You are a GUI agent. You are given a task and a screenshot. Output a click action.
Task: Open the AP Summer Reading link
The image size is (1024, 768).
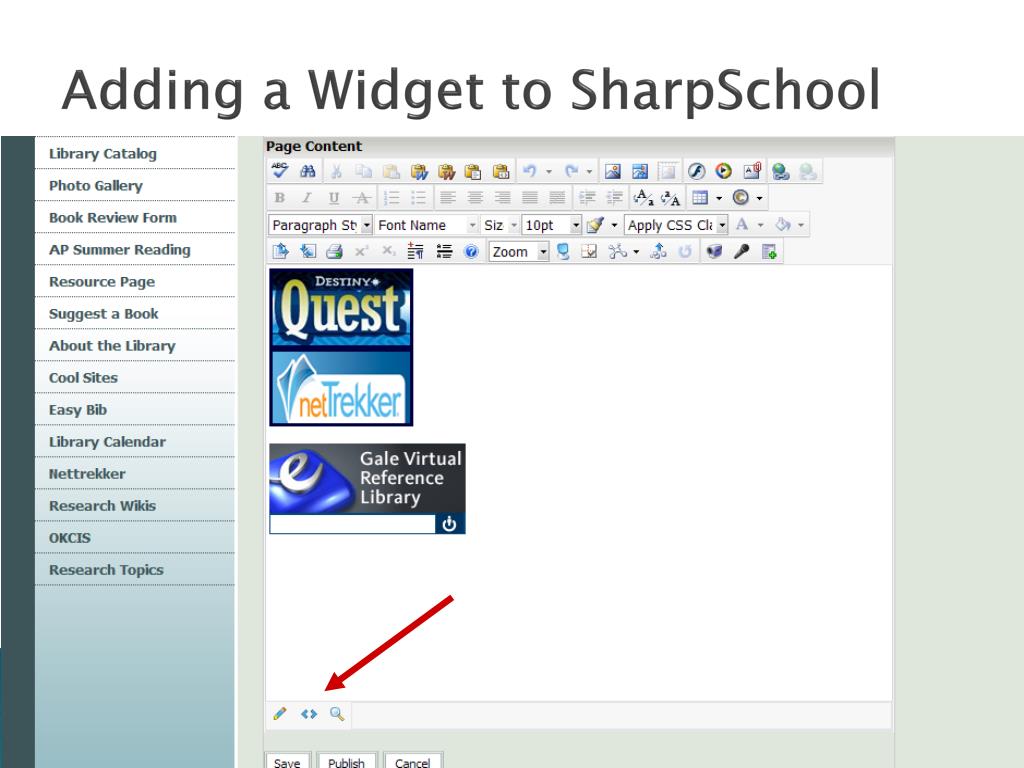click(120, 249)
